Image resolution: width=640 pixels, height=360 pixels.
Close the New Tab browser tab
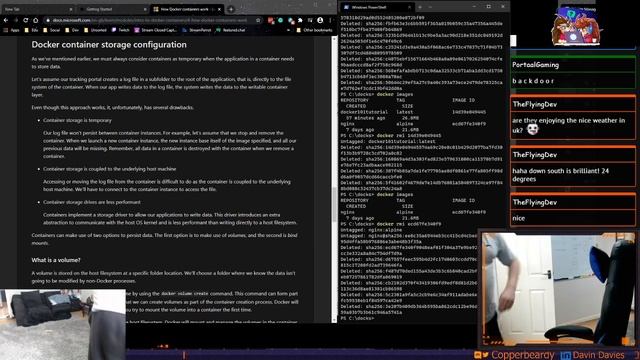[x=71, y=9]
